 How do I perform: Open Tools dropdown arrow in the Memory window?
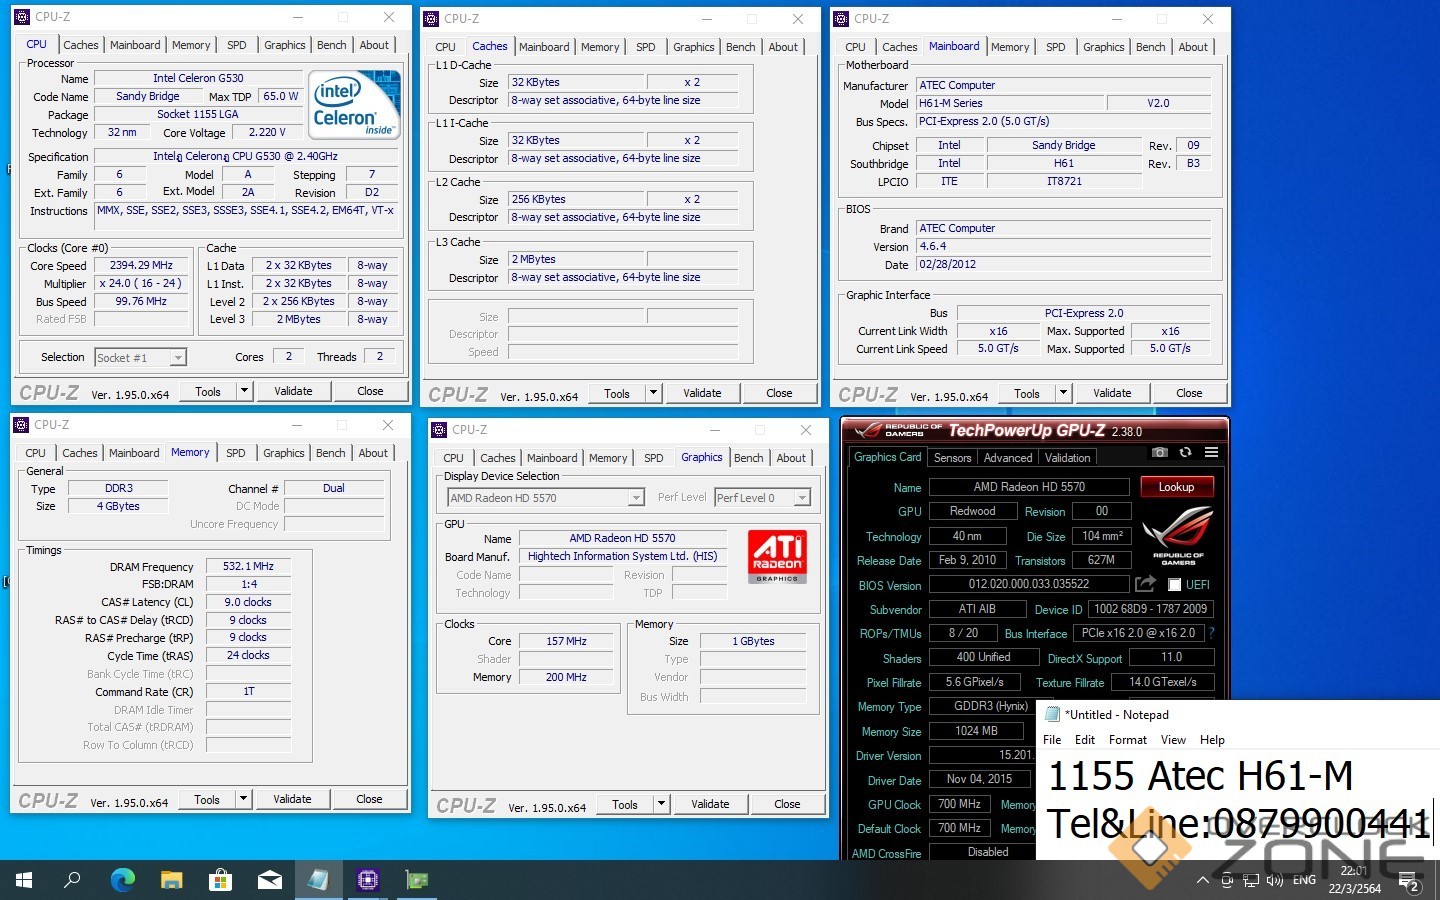[243, 799]
